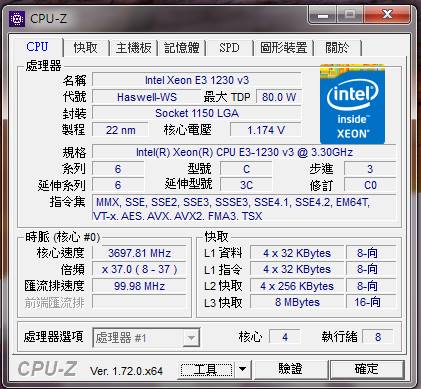
Task: Click the 延伸型號 value 3C
Action: (x=246, y=185)
